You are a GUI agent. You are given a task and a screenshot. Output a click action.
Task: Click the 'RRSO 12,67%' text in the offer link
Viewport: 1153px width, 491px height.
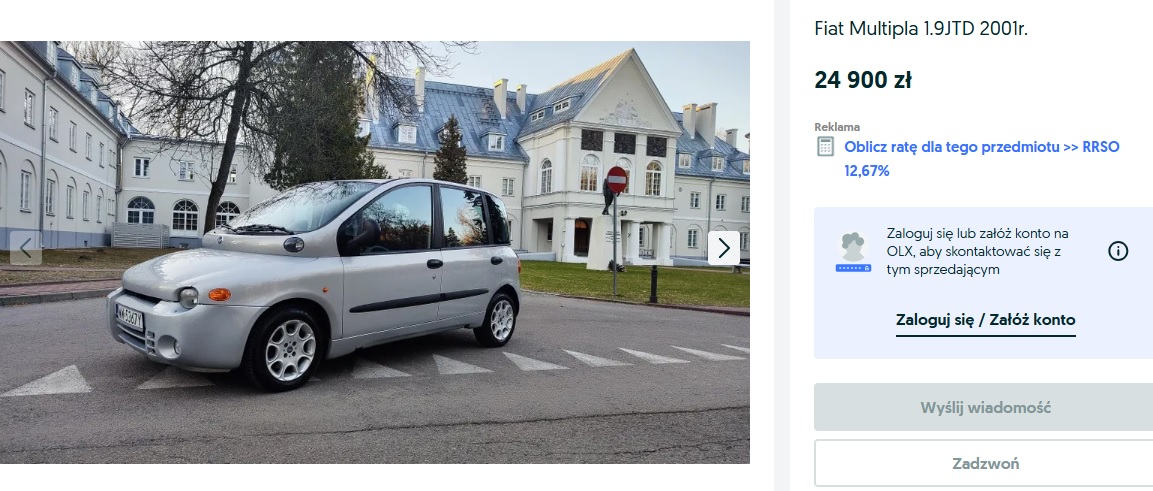pos(982,159)
